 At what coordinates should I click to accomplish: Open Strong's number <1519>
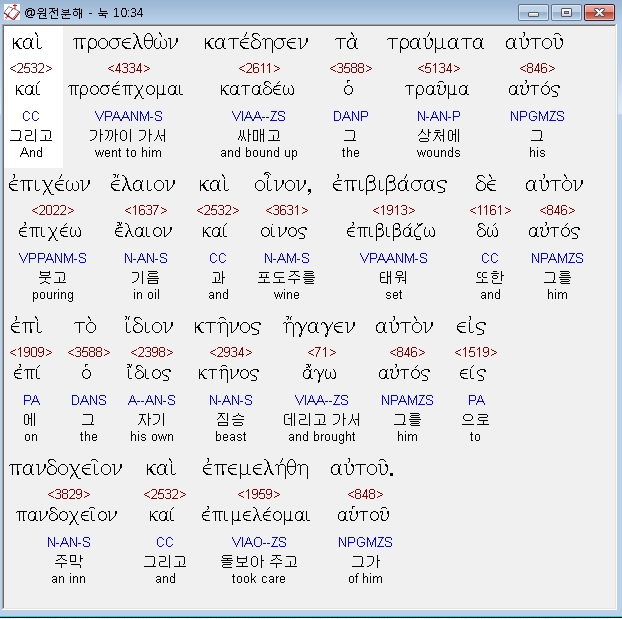pos(476,352)
